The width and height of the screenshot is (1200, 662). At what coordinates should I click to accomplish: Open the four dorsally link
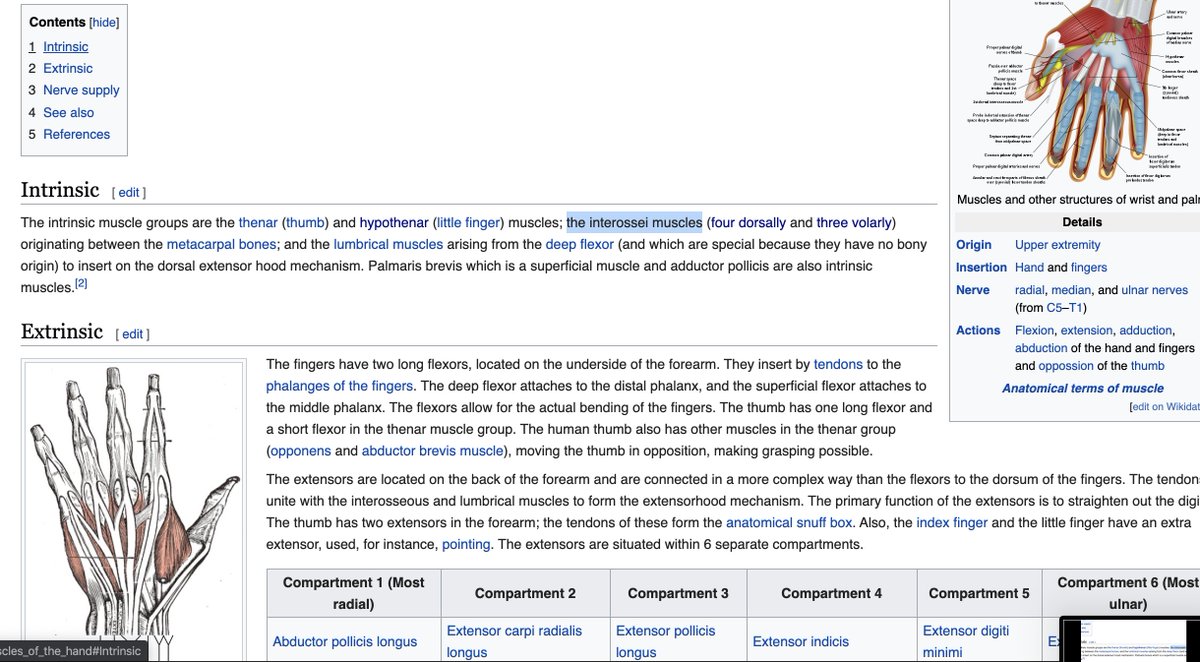[748, 222]
